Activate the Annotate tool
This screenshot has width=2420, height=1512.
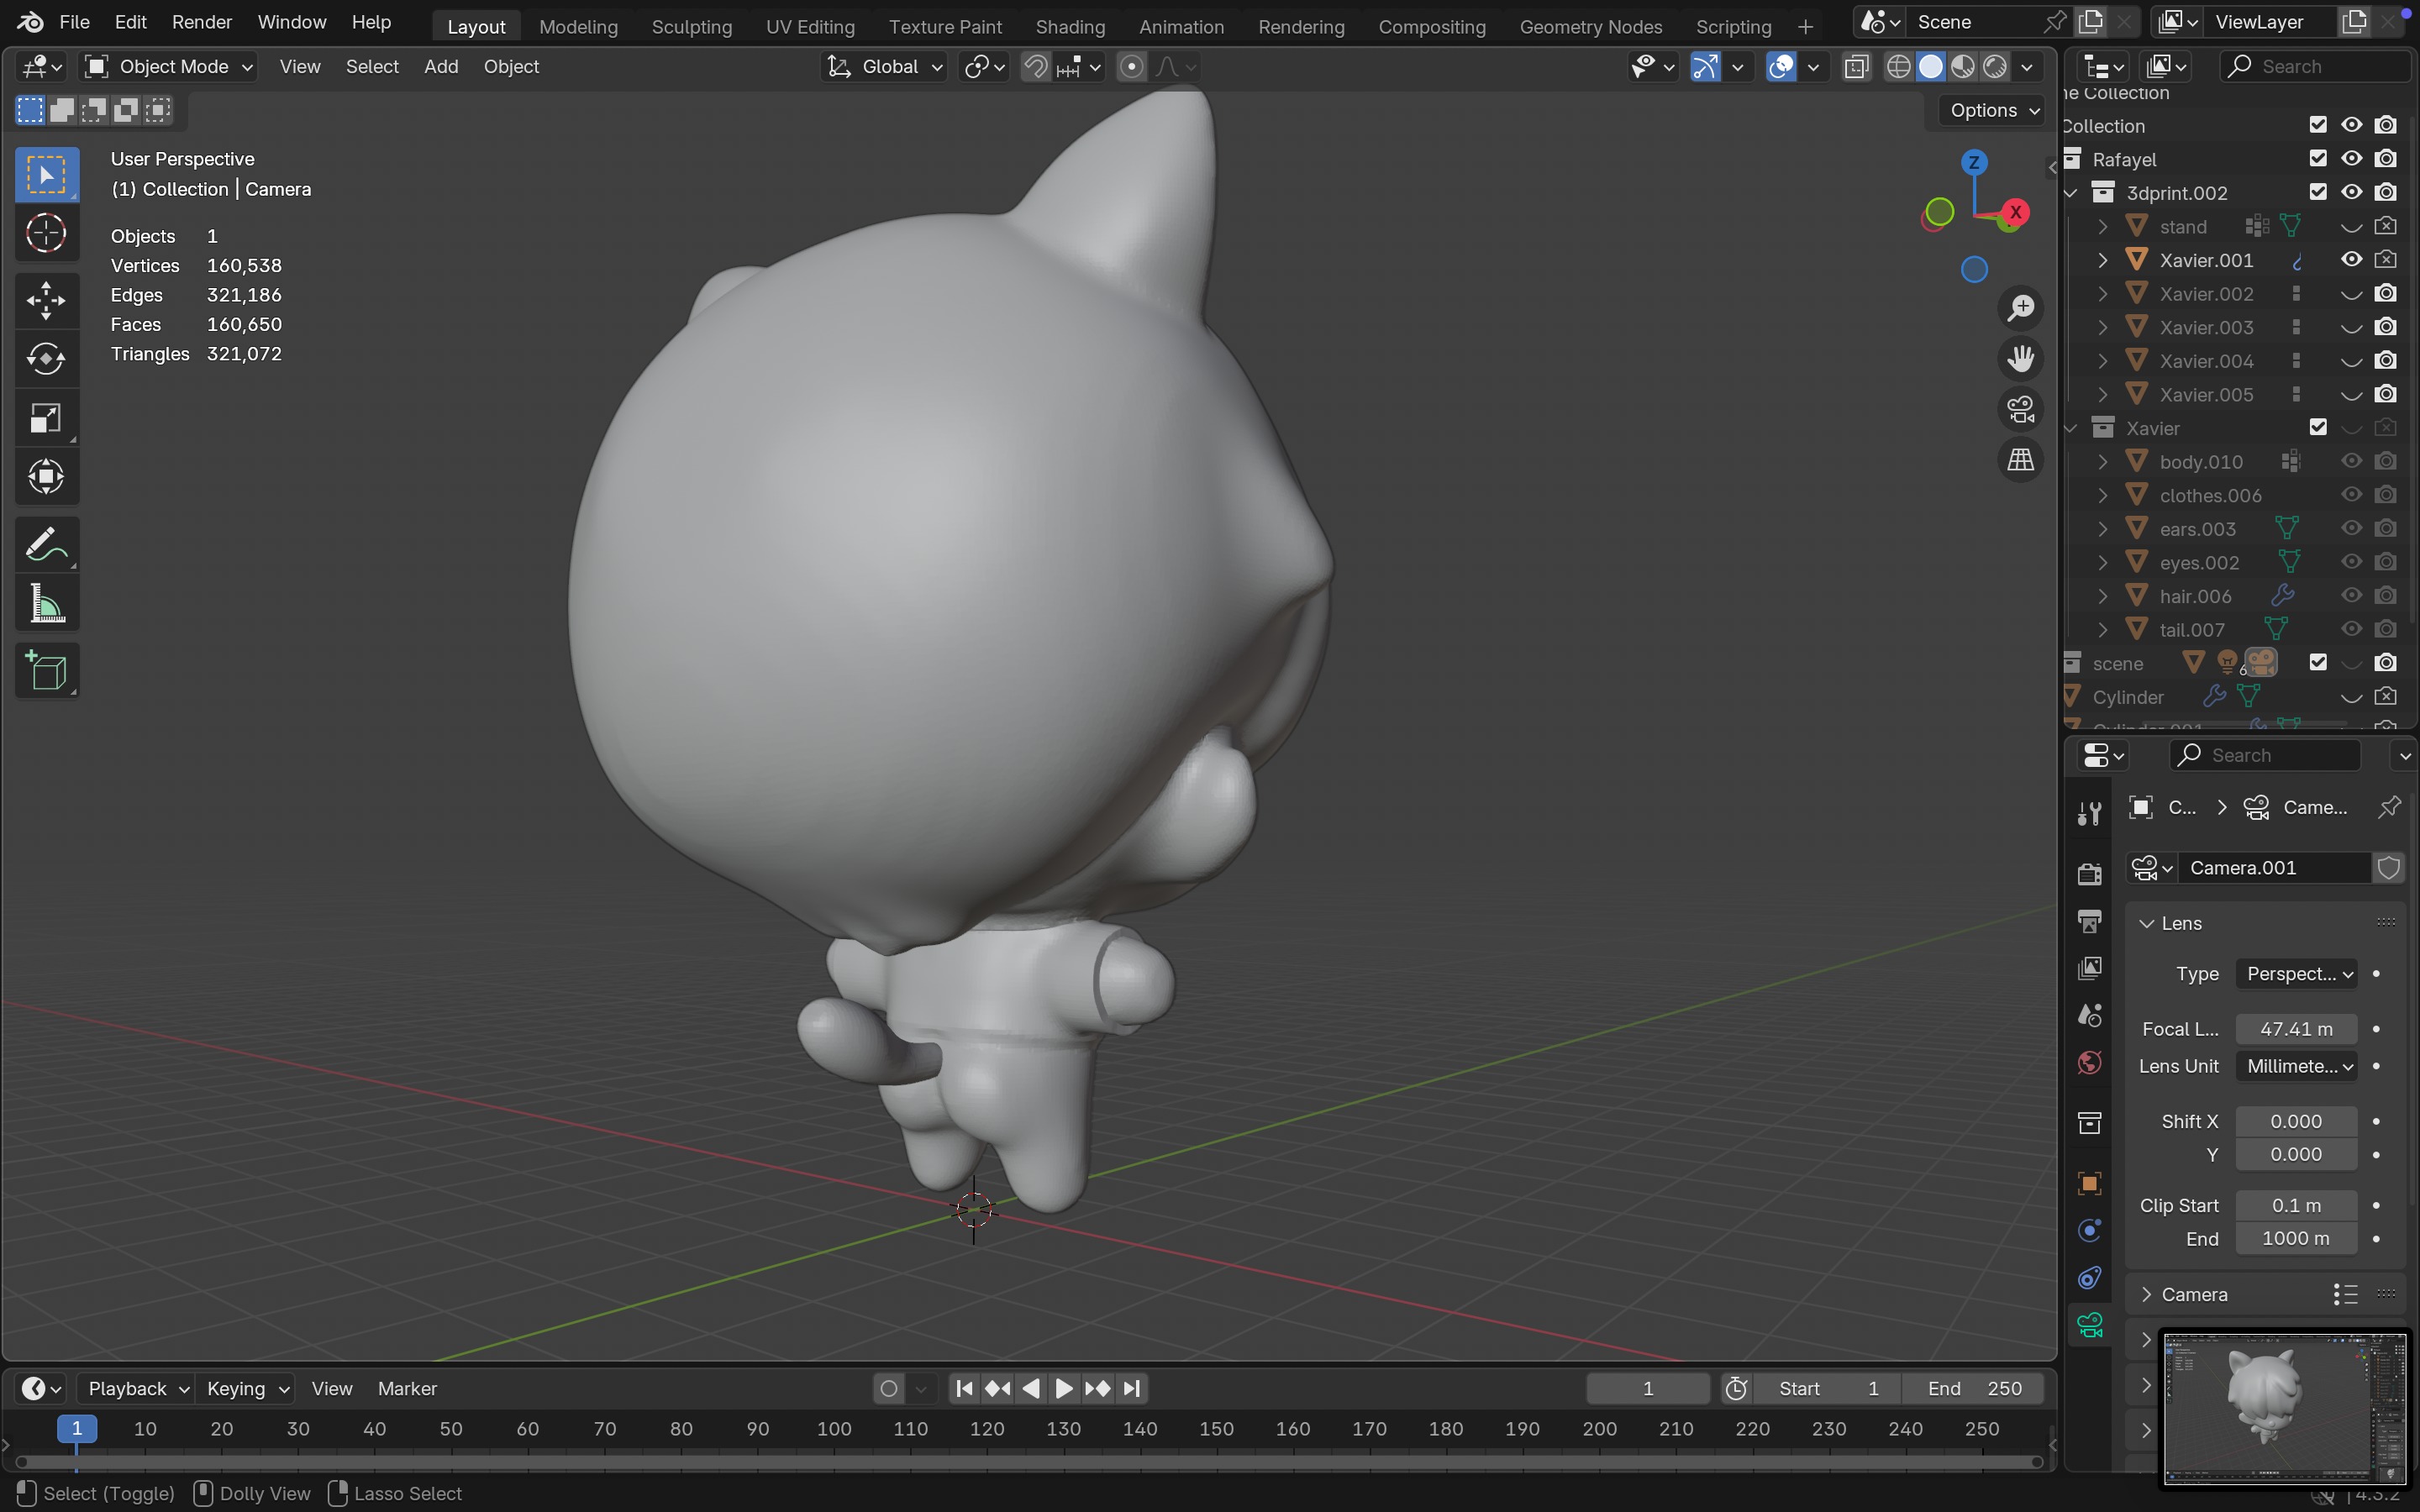[46, 545]
